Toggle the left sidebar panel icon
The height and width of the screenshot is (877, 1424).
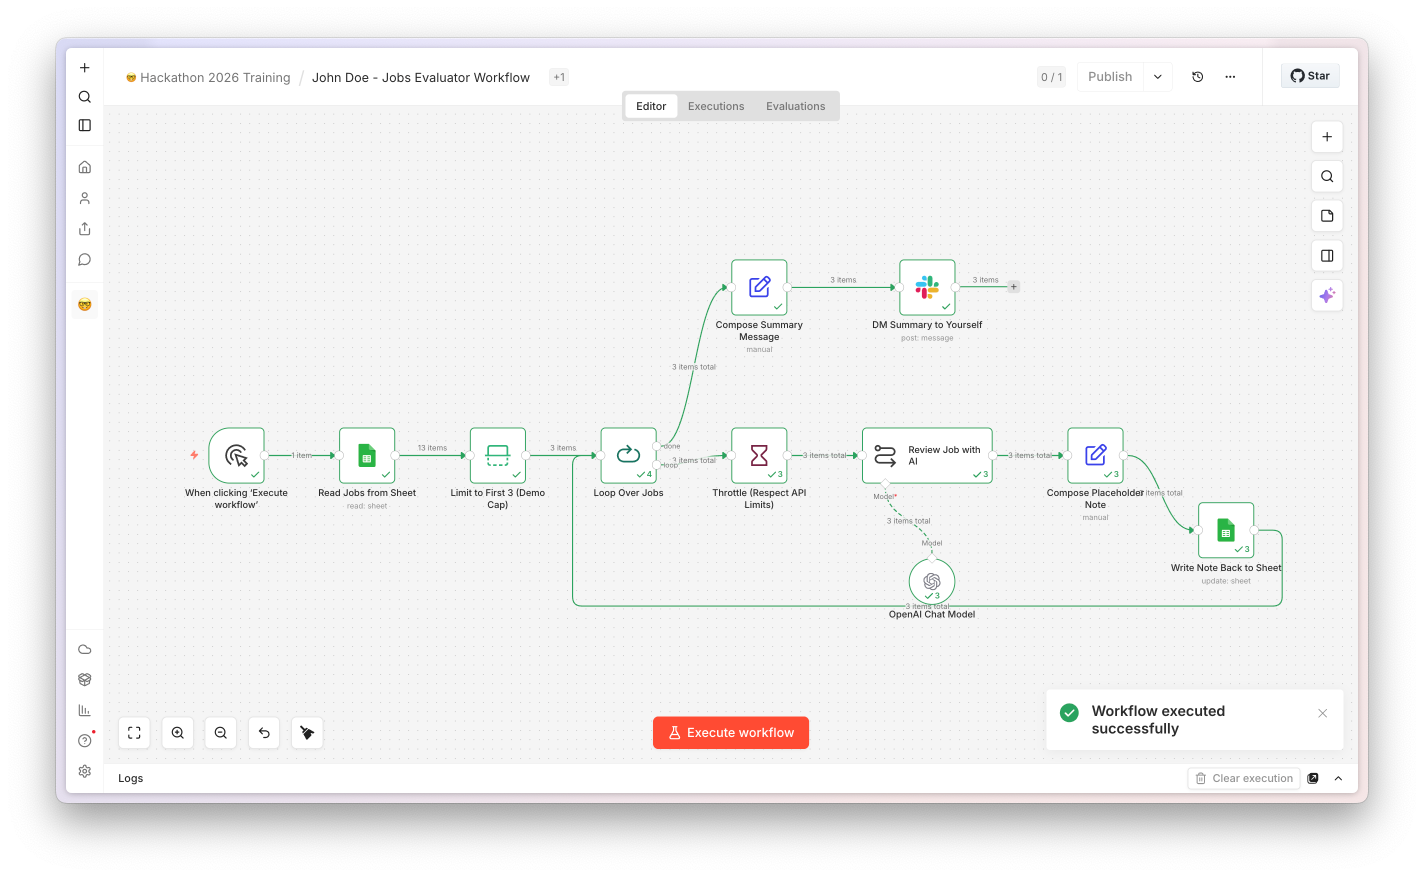tap(85, 125)
